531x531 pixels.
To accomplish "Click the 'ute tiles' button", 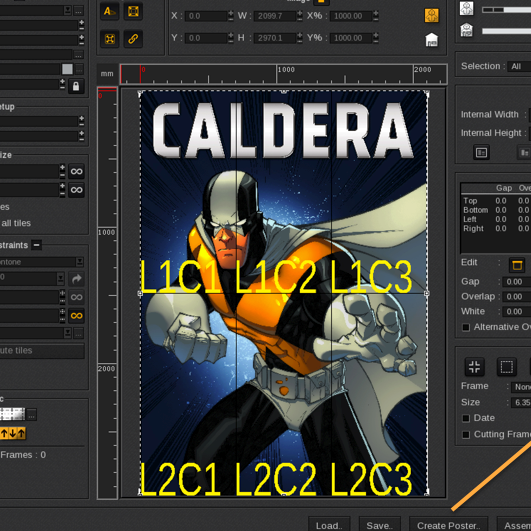I will coord(42,351).
